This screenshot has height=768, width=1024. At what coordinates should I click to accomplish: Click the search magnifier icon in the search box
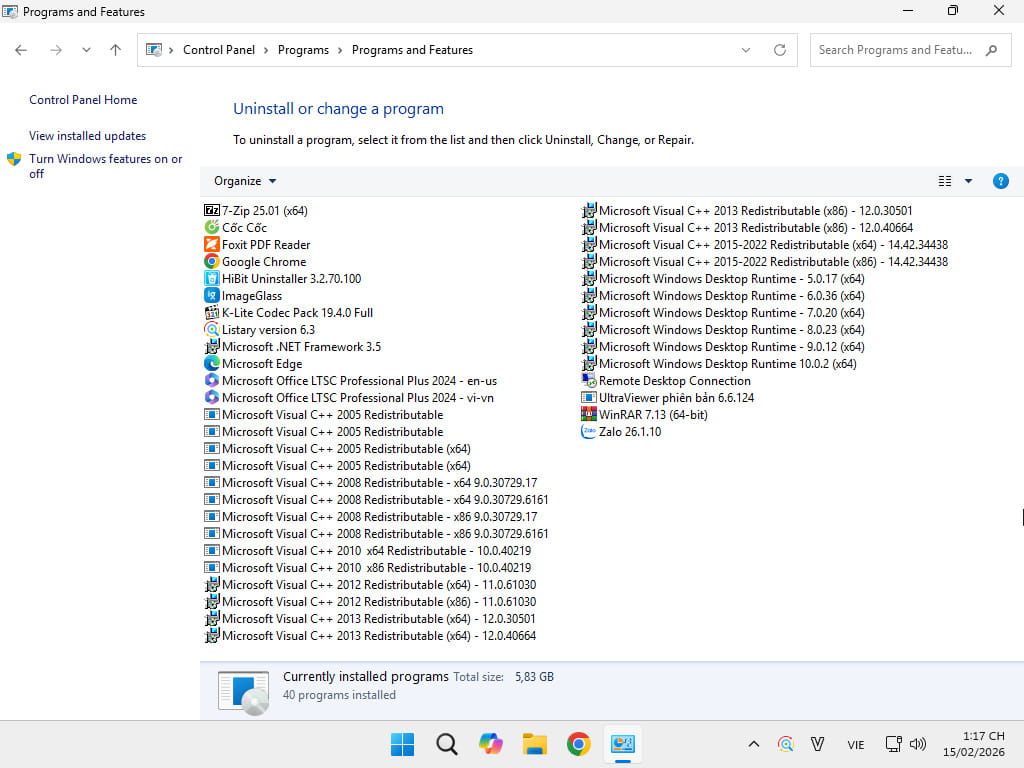click(991, 50)
